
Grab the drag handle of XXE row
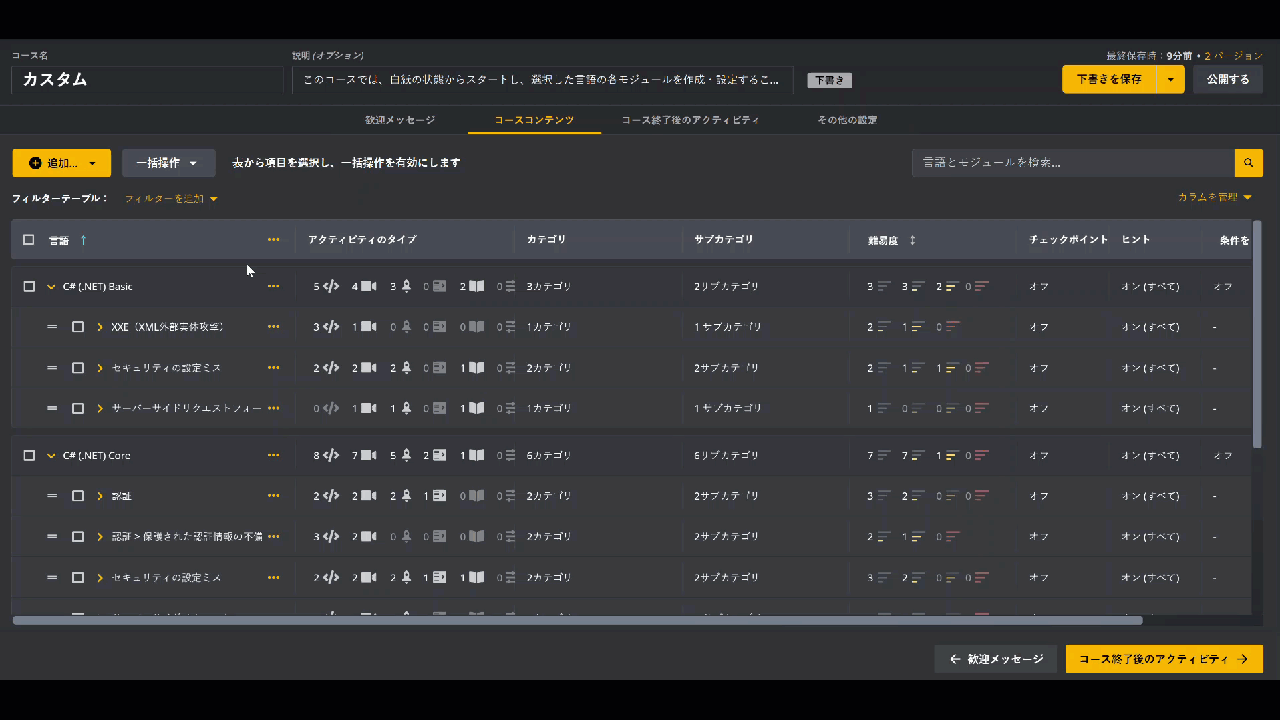click(52, 327)
